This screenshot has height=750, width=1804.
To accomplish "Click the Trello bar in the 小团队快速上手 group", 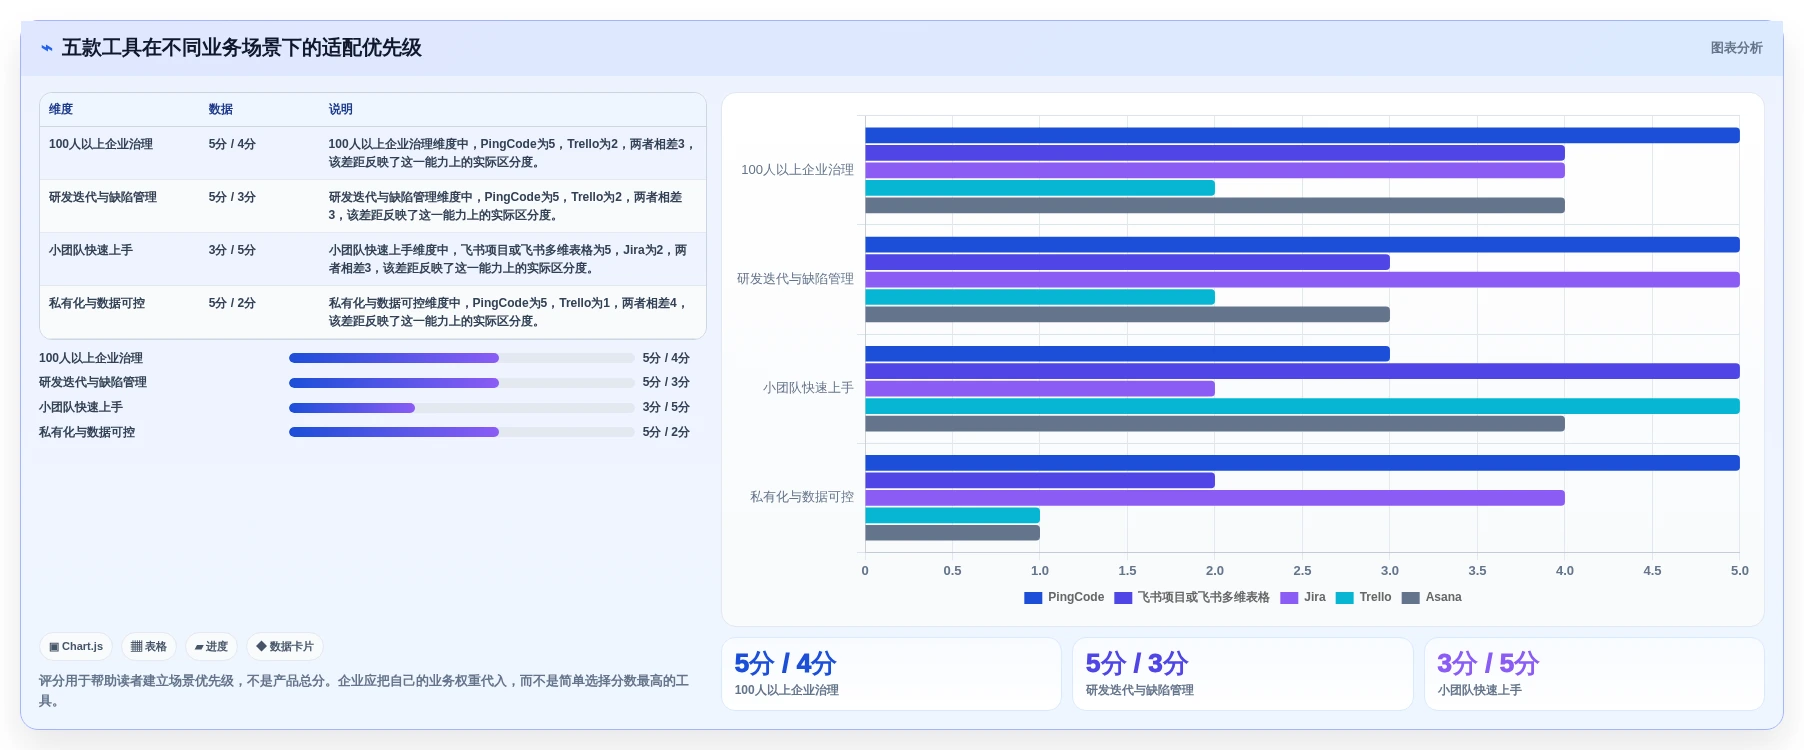I will click(1302, 406).
